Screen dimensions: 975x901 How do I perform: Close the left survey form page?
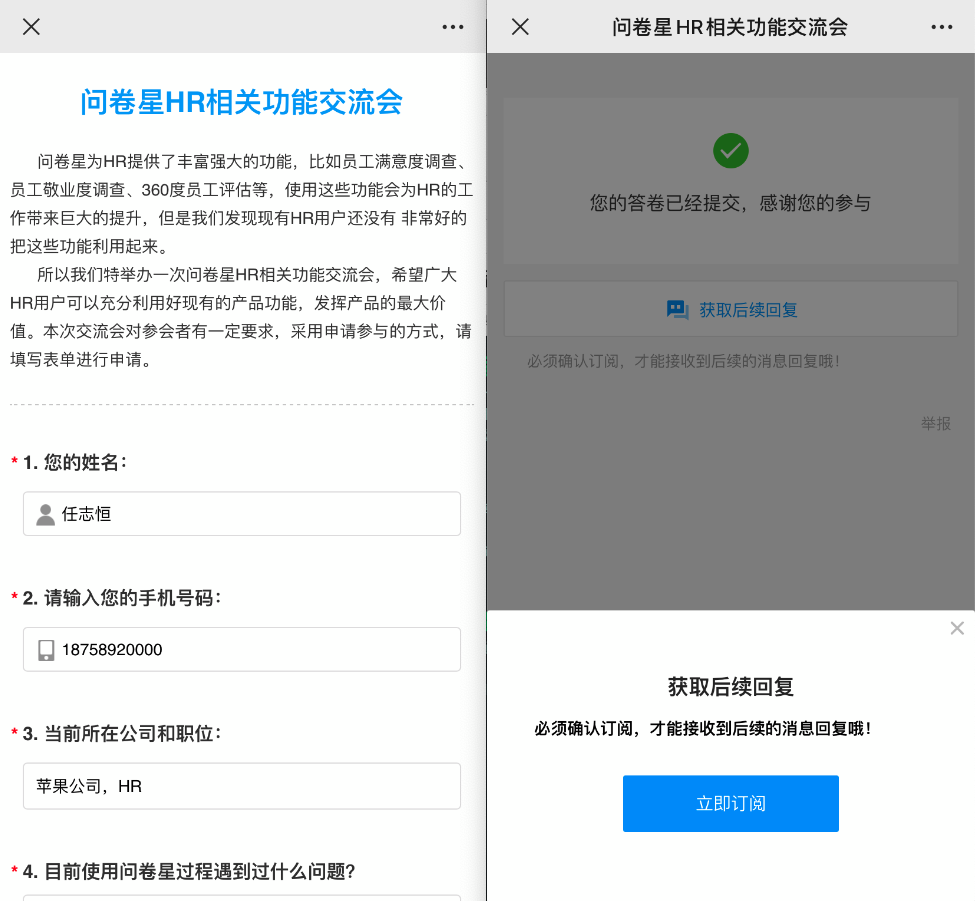pyautogui.click(x=31, y=27)
